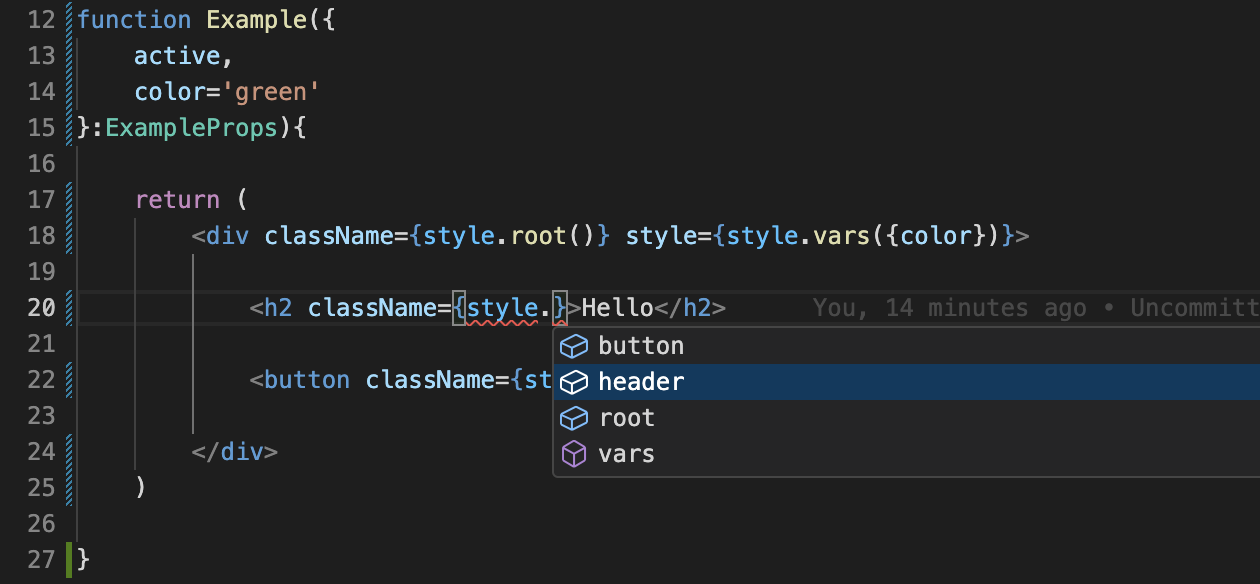Select the 'button' autocomplete suggestion
This screenshot has height=584, width=1260.
pyautogui.click(x=906, y=346)
